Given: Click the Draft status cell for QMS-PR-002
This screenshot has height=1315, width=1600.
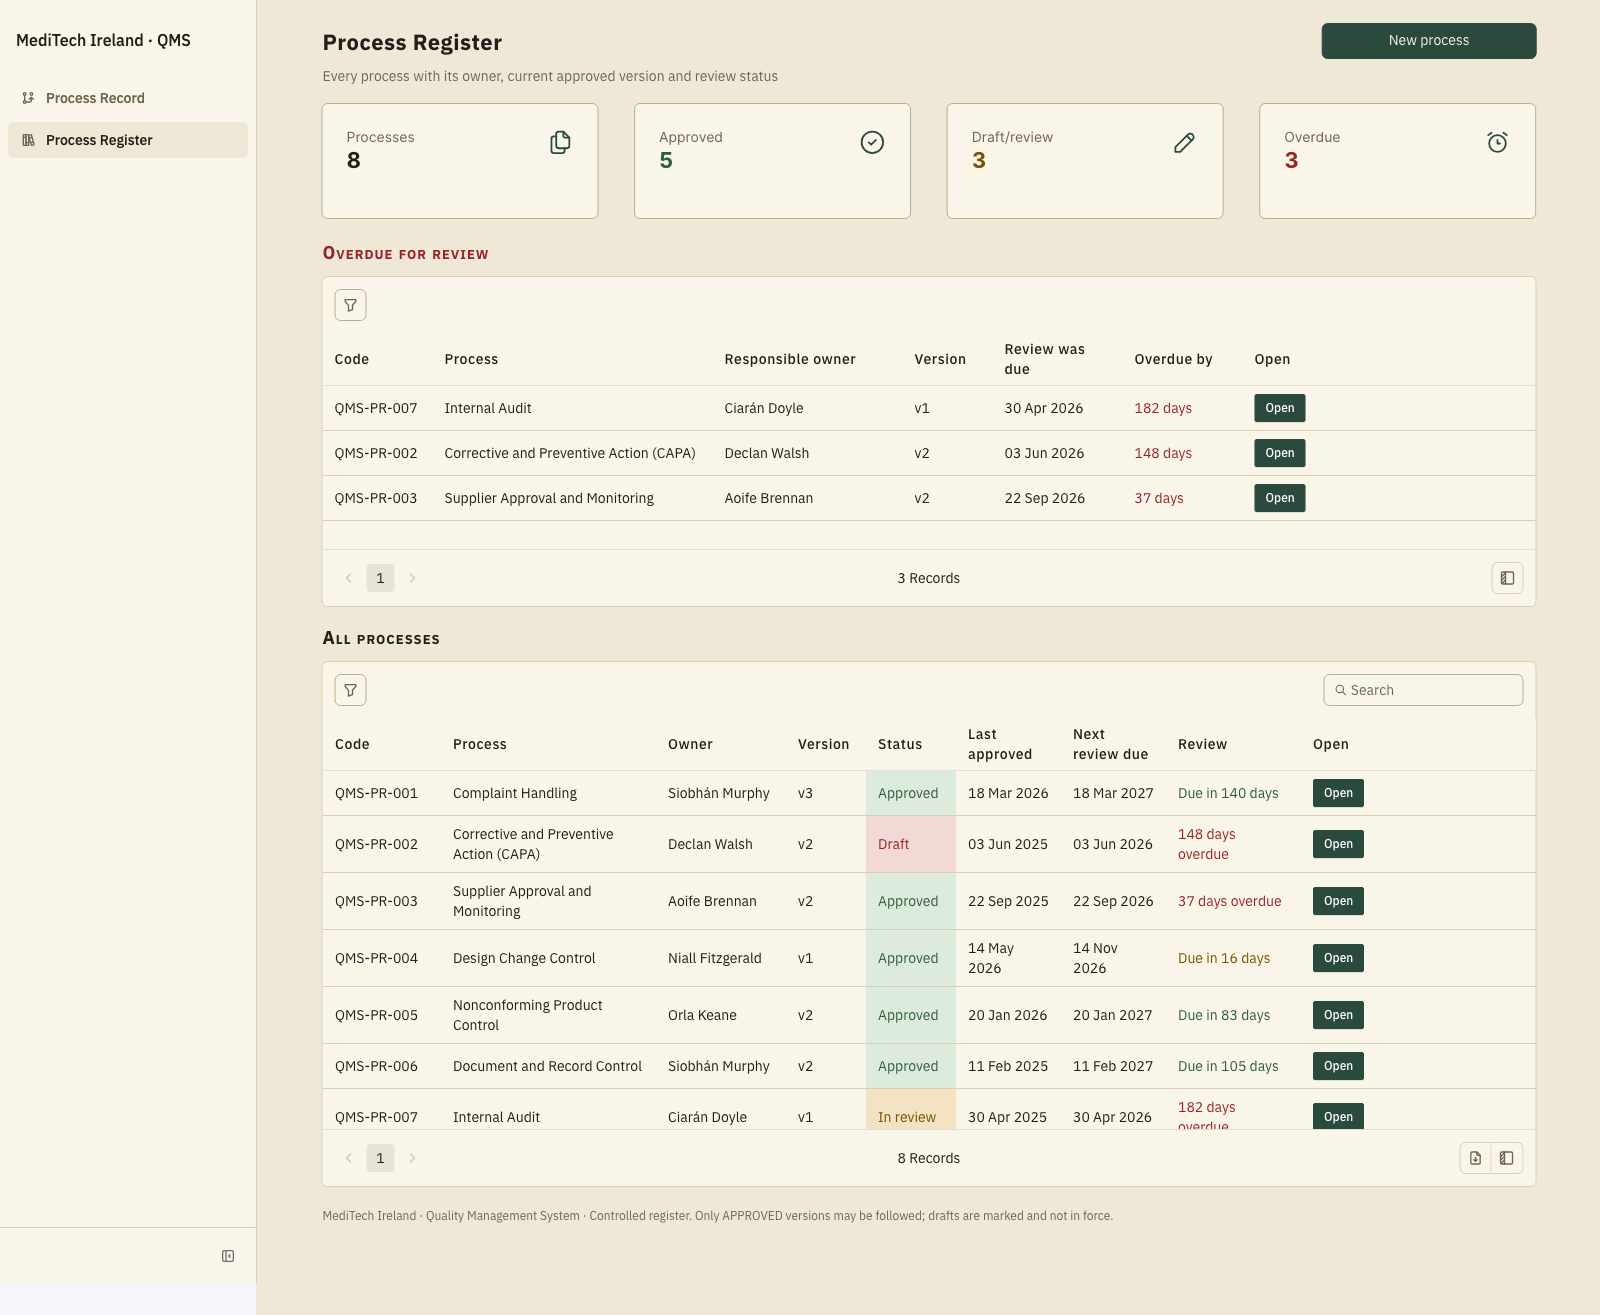Looking at the screenshot, I should coord(911,844).
